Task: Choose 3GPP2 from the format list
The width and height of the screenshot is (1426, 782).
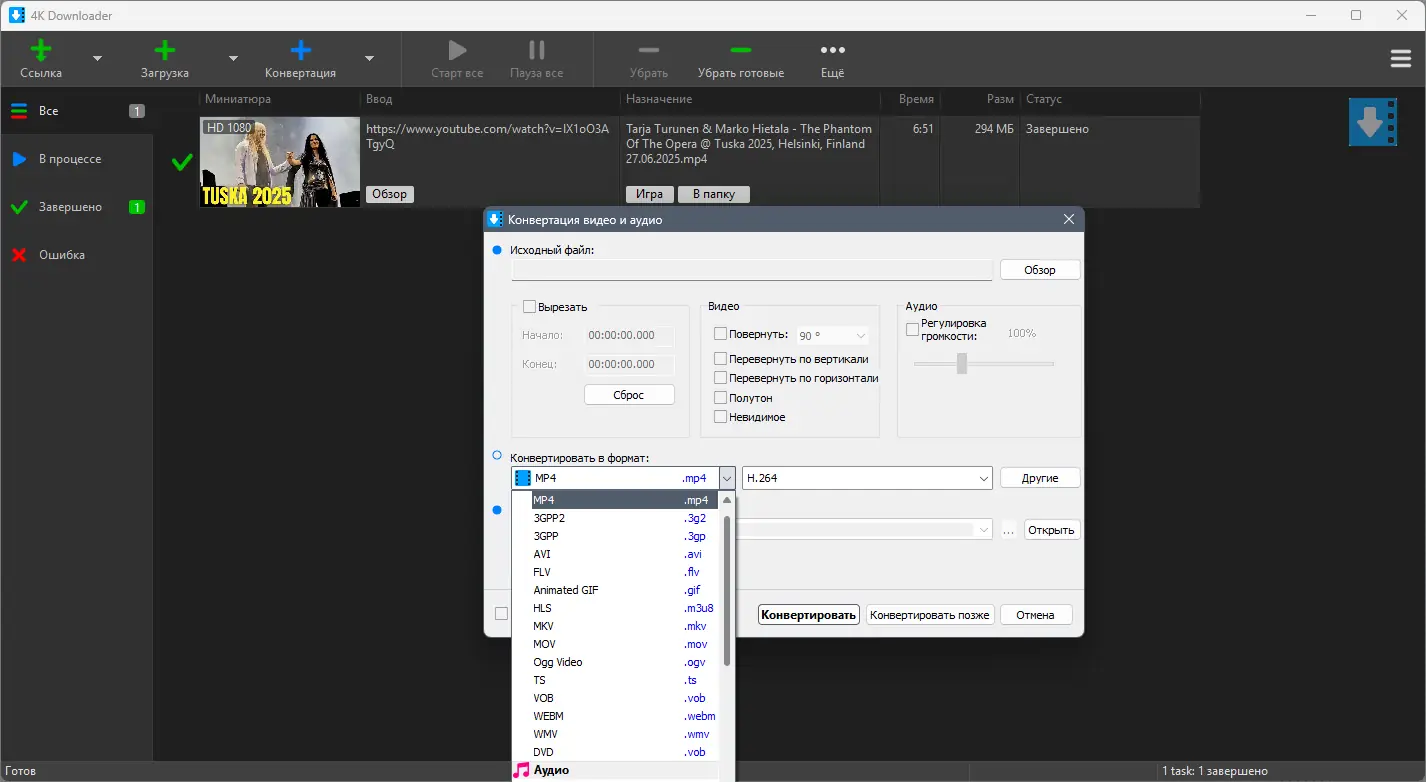Action: (x=616, y=518)
